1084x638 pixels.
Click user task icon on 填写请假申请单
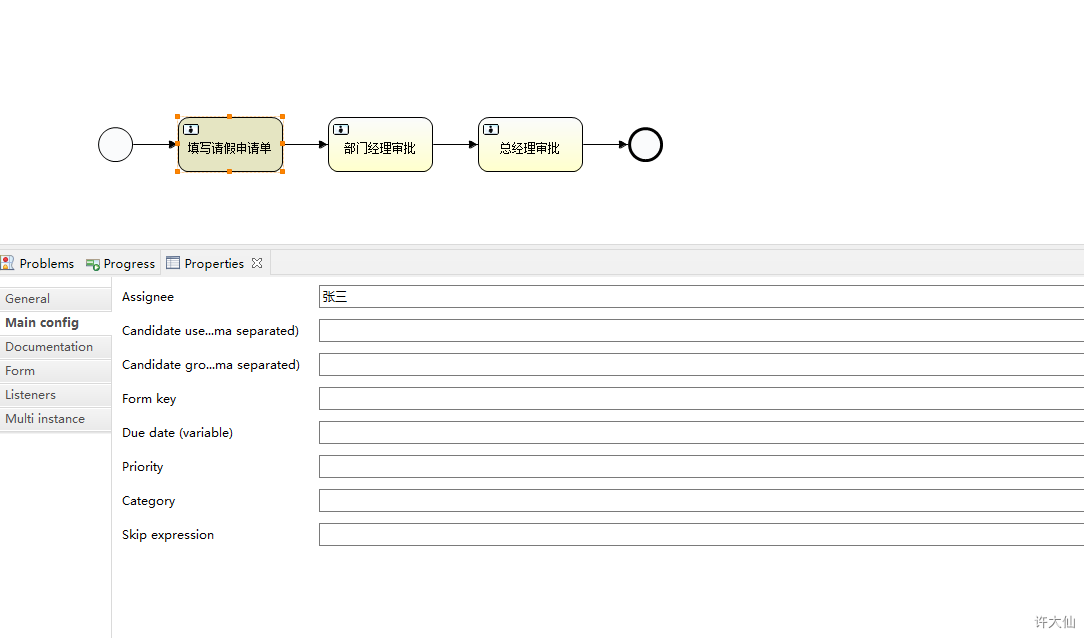click(191, 129)
